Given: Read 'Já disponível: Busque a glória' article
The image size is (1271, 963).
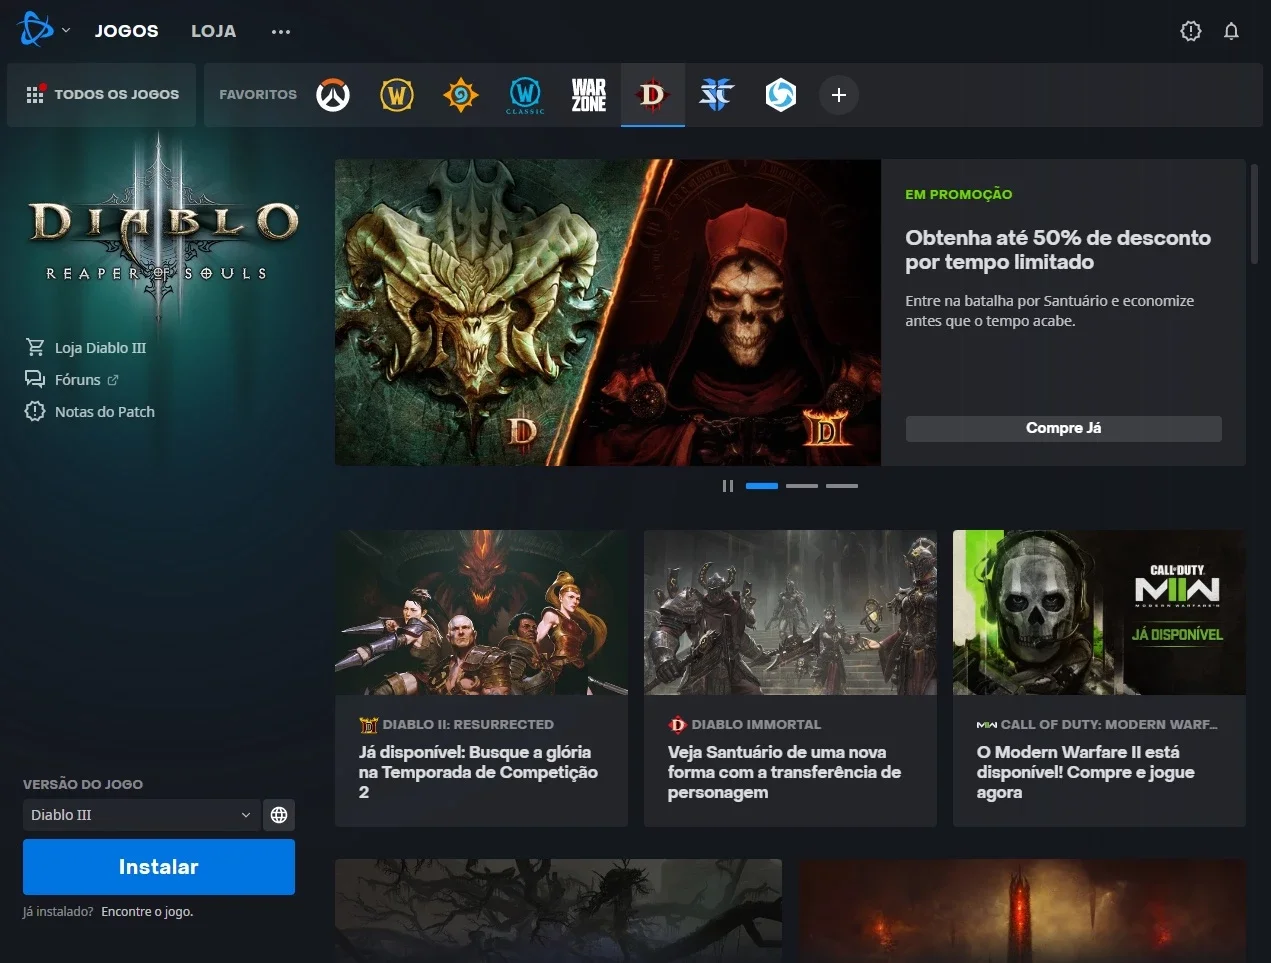Looking at the screenshot, I should [x=478, y=772].
